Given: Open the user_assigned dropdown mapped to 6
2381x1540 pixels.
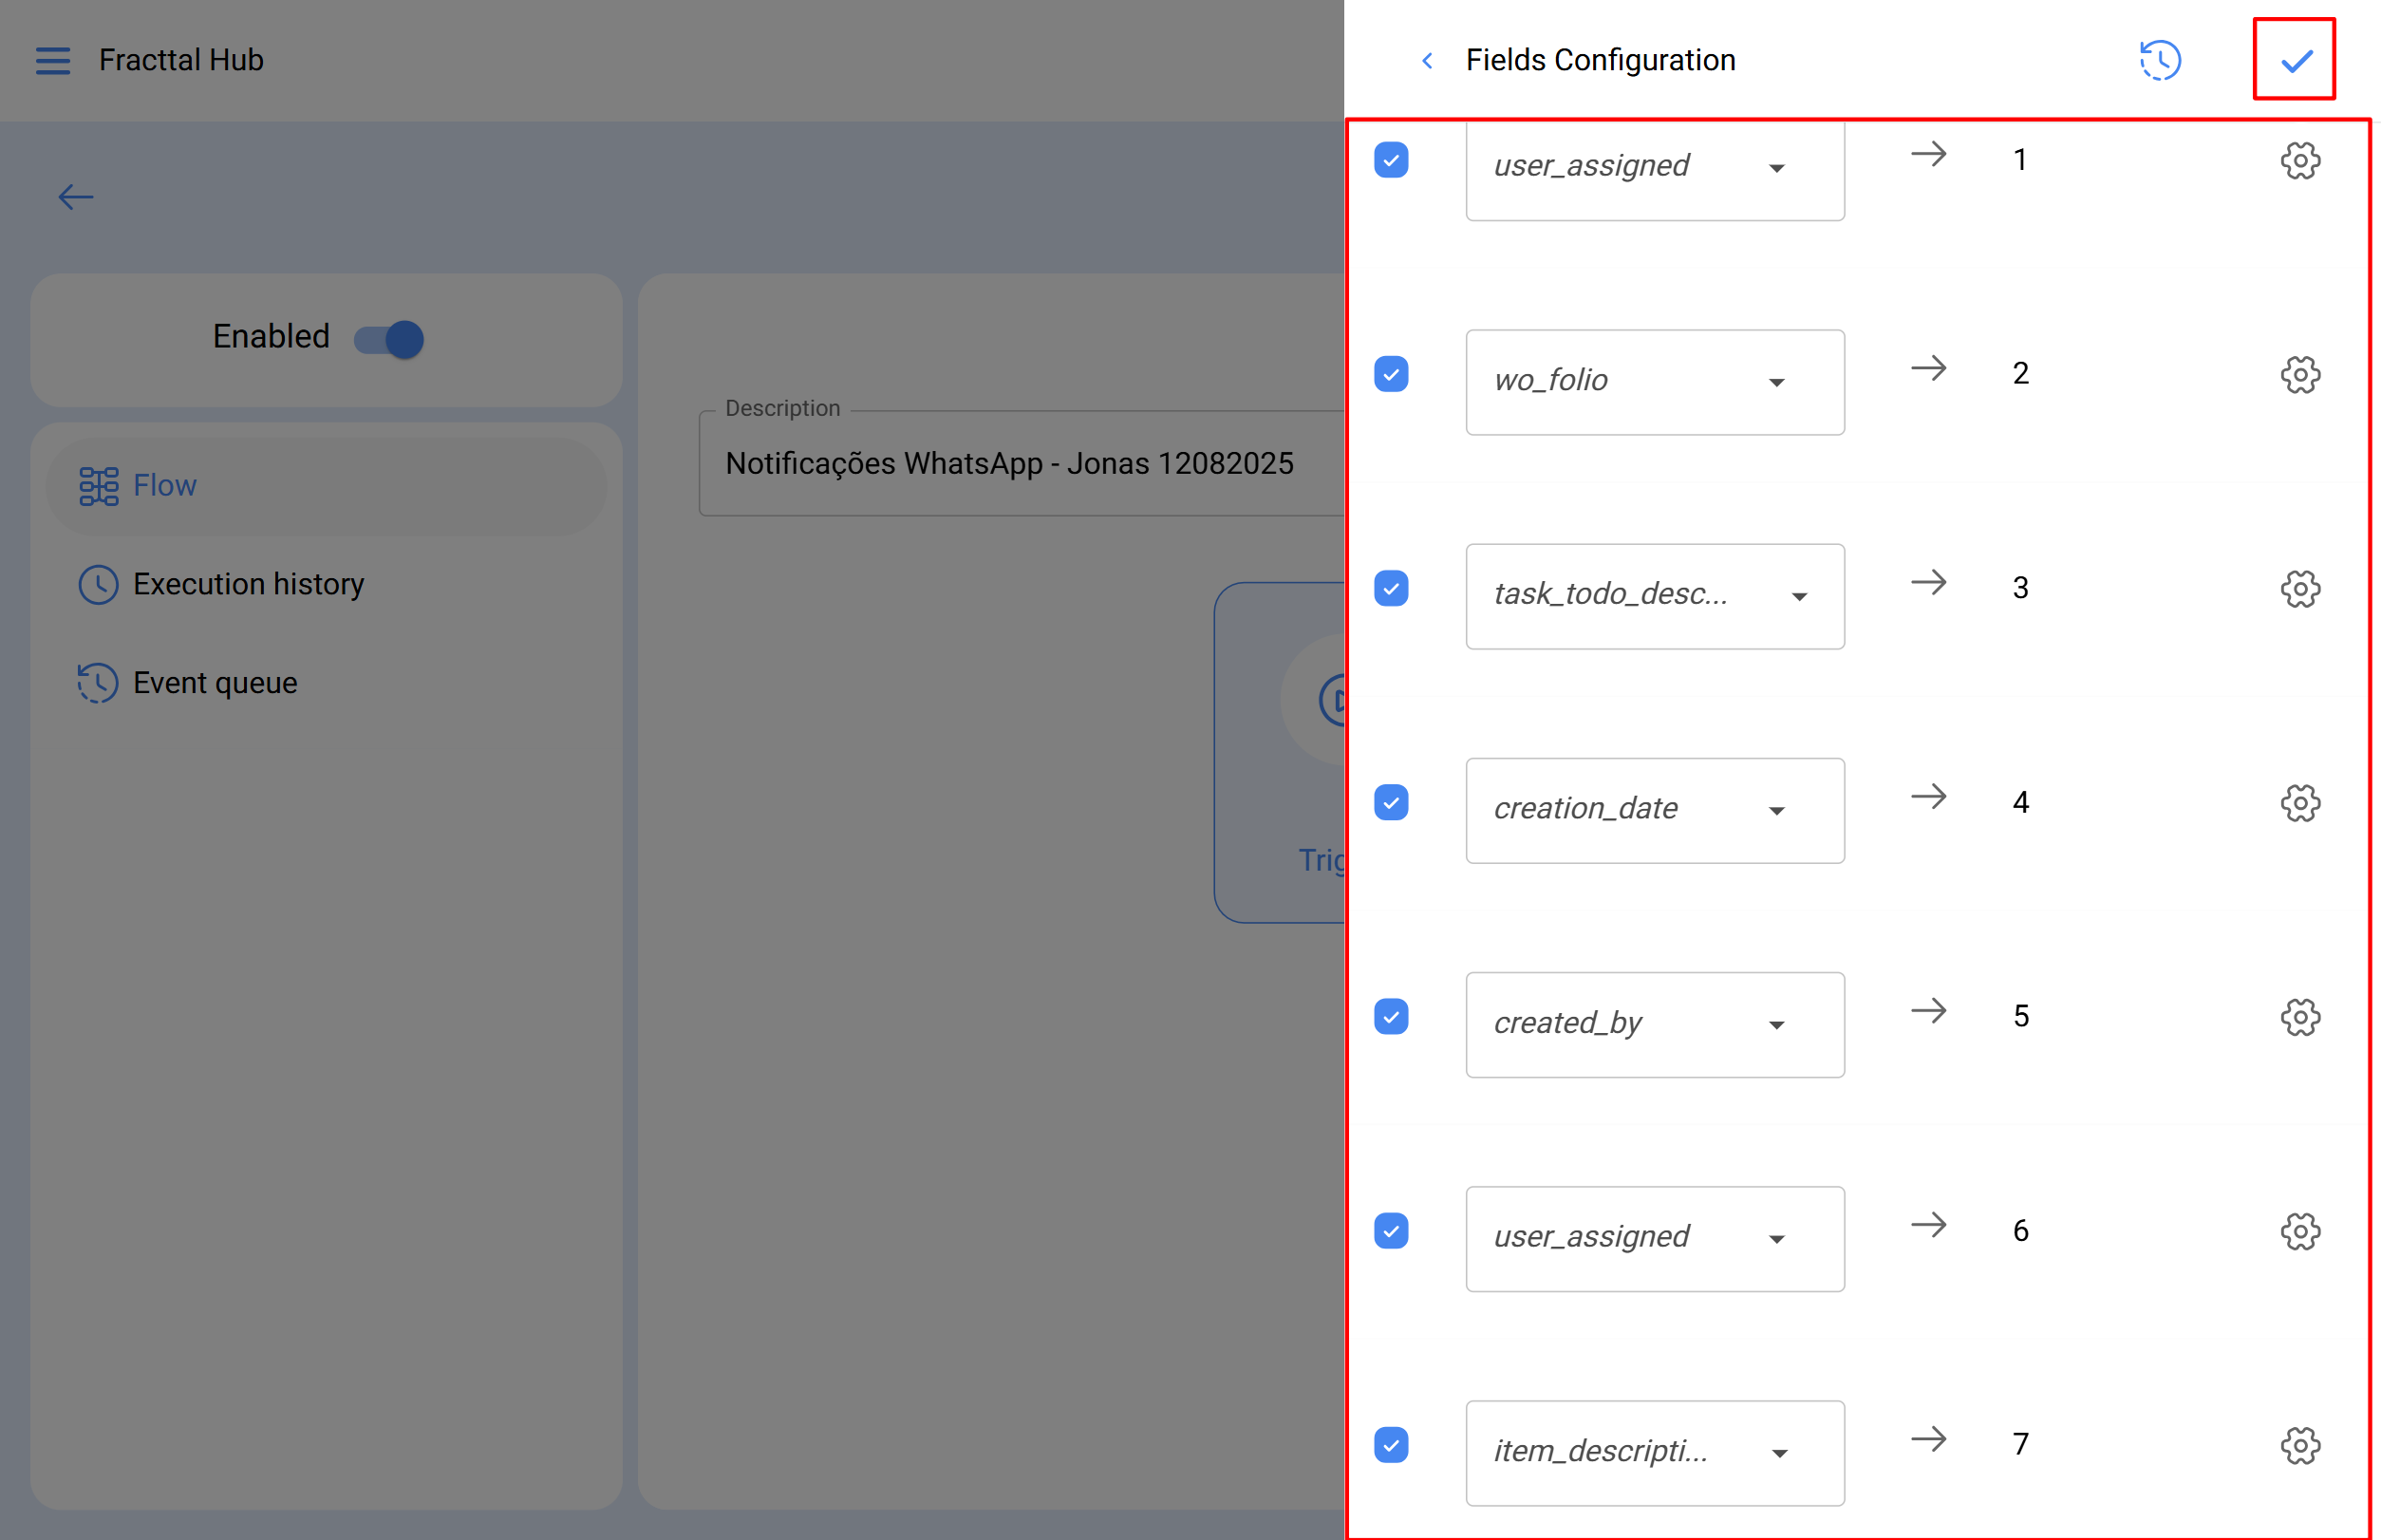Looking at the screenshot, I should point(1654,1238).
